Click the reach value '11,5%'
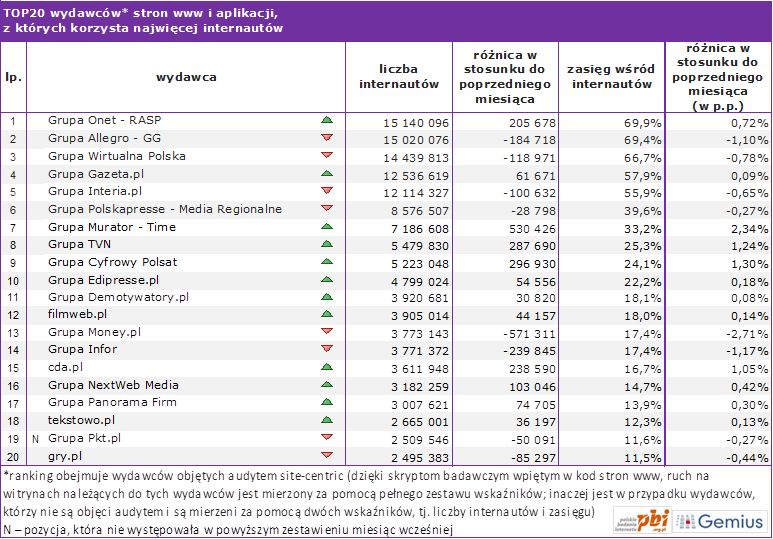The height and width of the screenshot is (539, 773). tap(643, 458)
